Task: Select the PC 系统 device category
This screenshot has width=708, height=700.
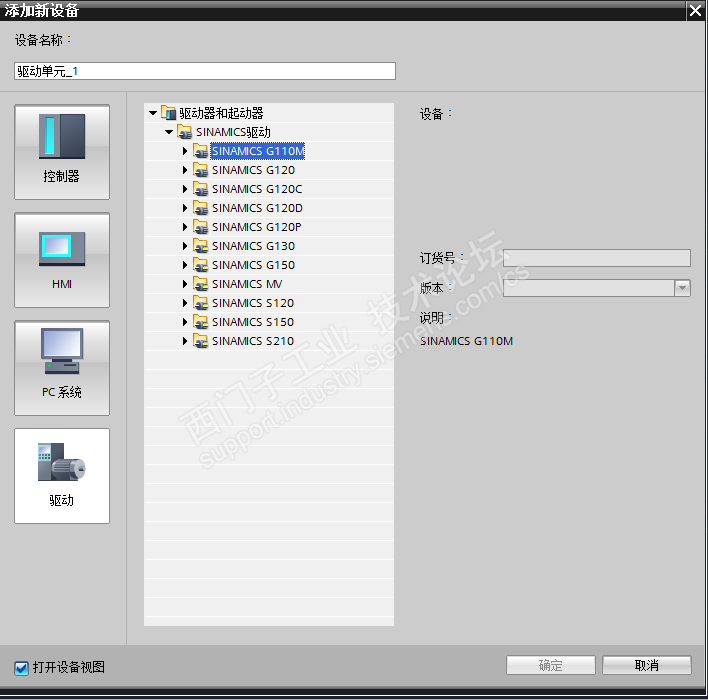Action: click(62, 368)
